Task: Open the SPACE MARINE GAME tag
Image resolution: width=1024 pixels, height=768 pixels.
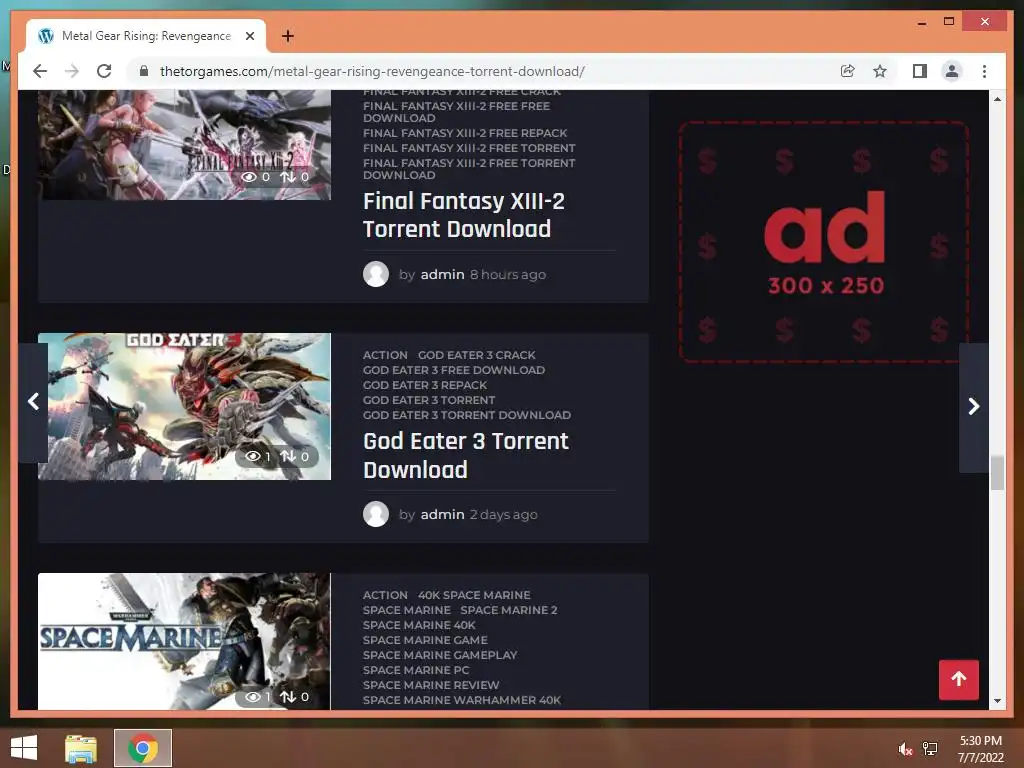Action: pos(425,641)
